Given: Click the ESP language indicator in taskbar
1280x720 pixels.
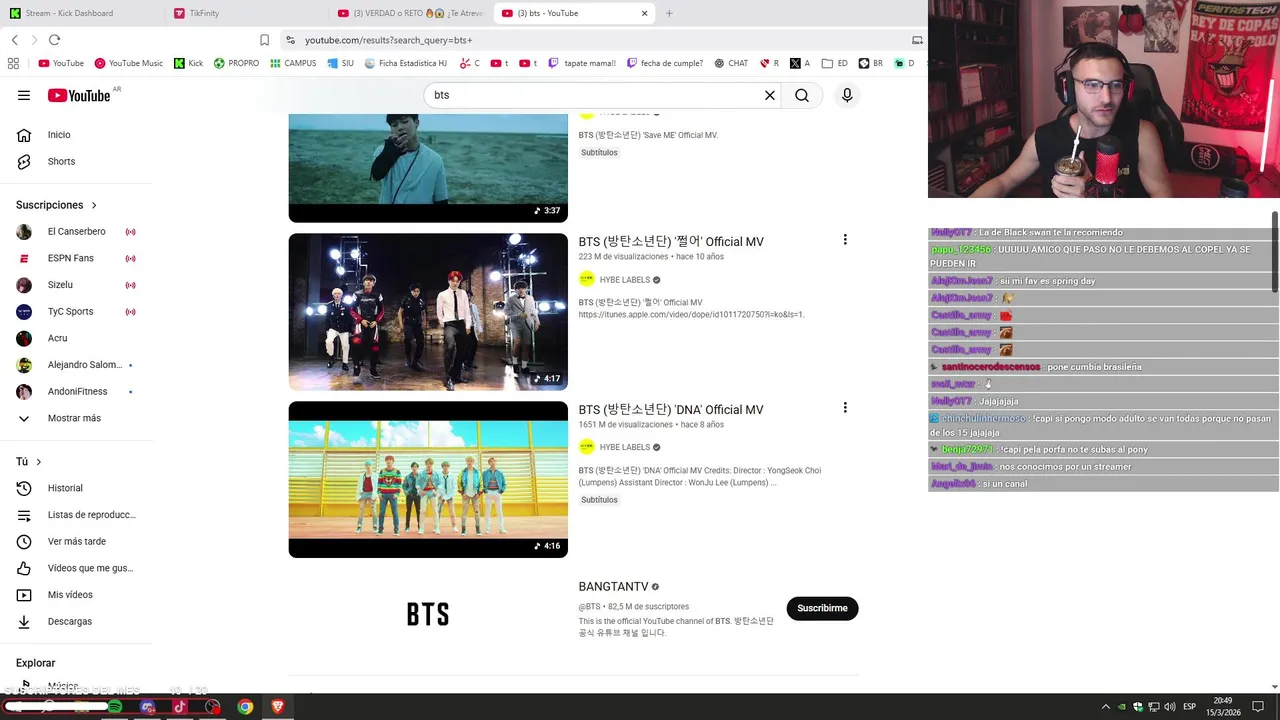Looking at the screenshot, I should click(1189, 707).
